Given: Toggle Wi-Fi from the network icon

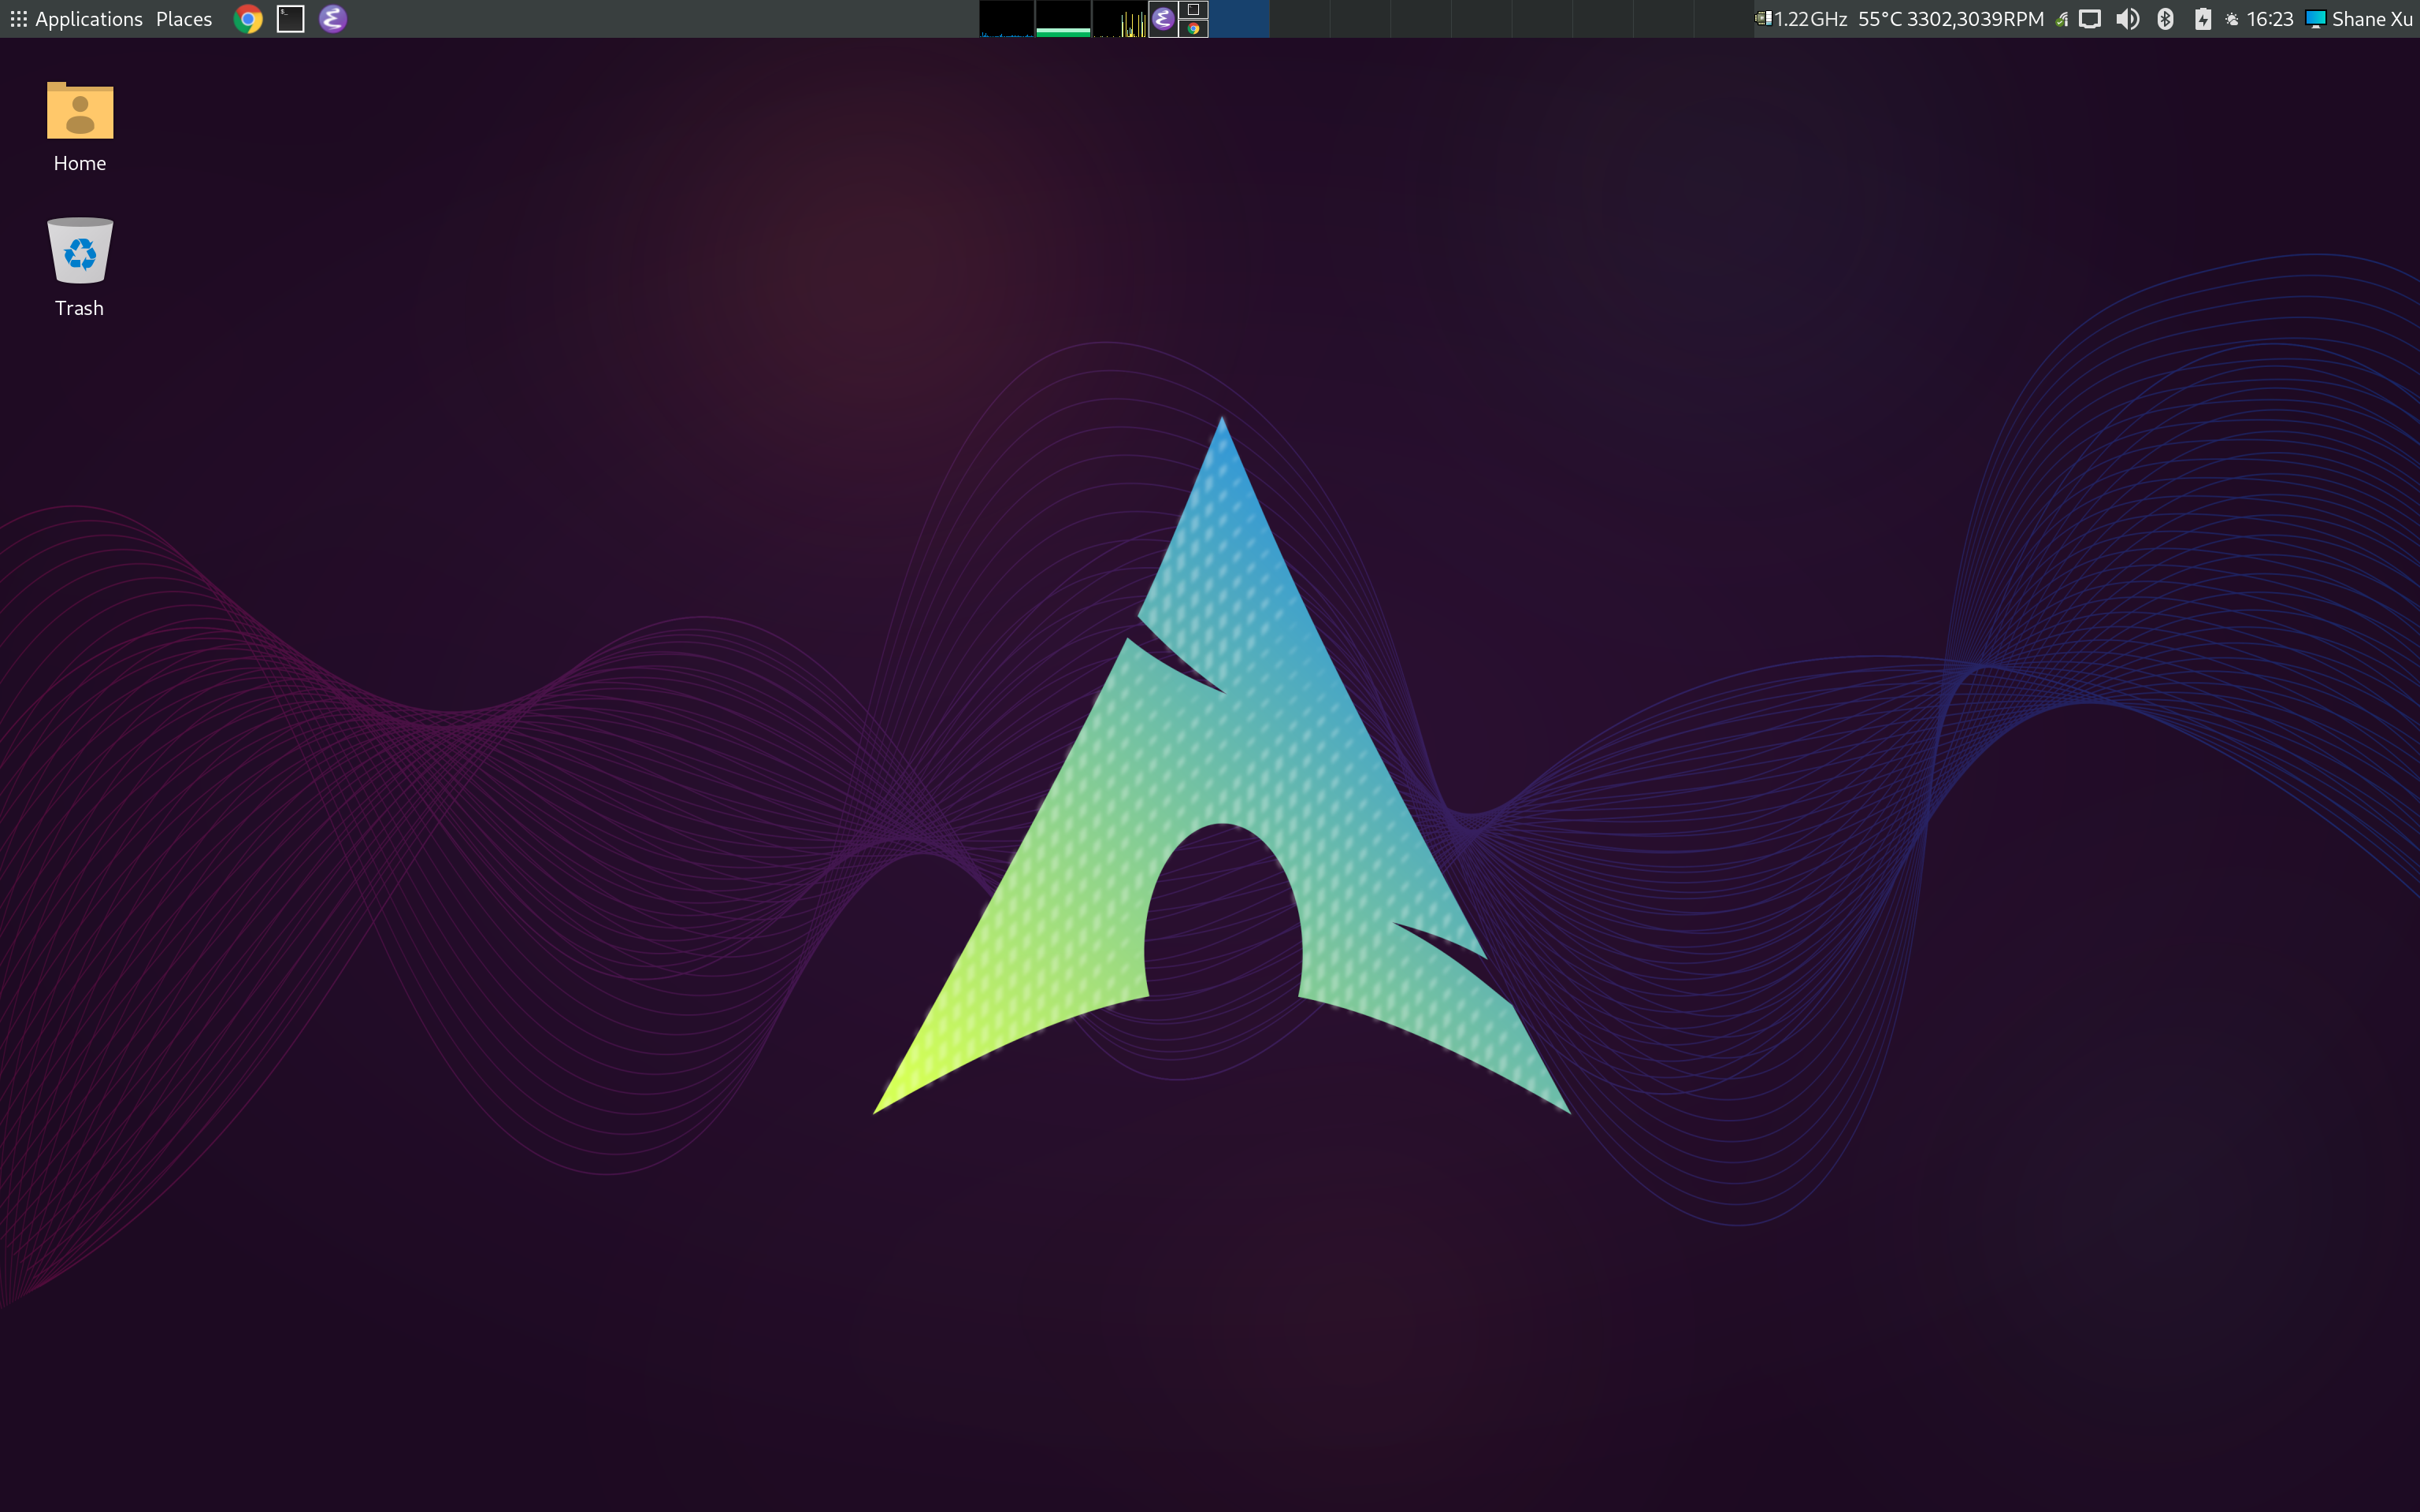Looking at the screenshot, I should [x=2063, y=19].
